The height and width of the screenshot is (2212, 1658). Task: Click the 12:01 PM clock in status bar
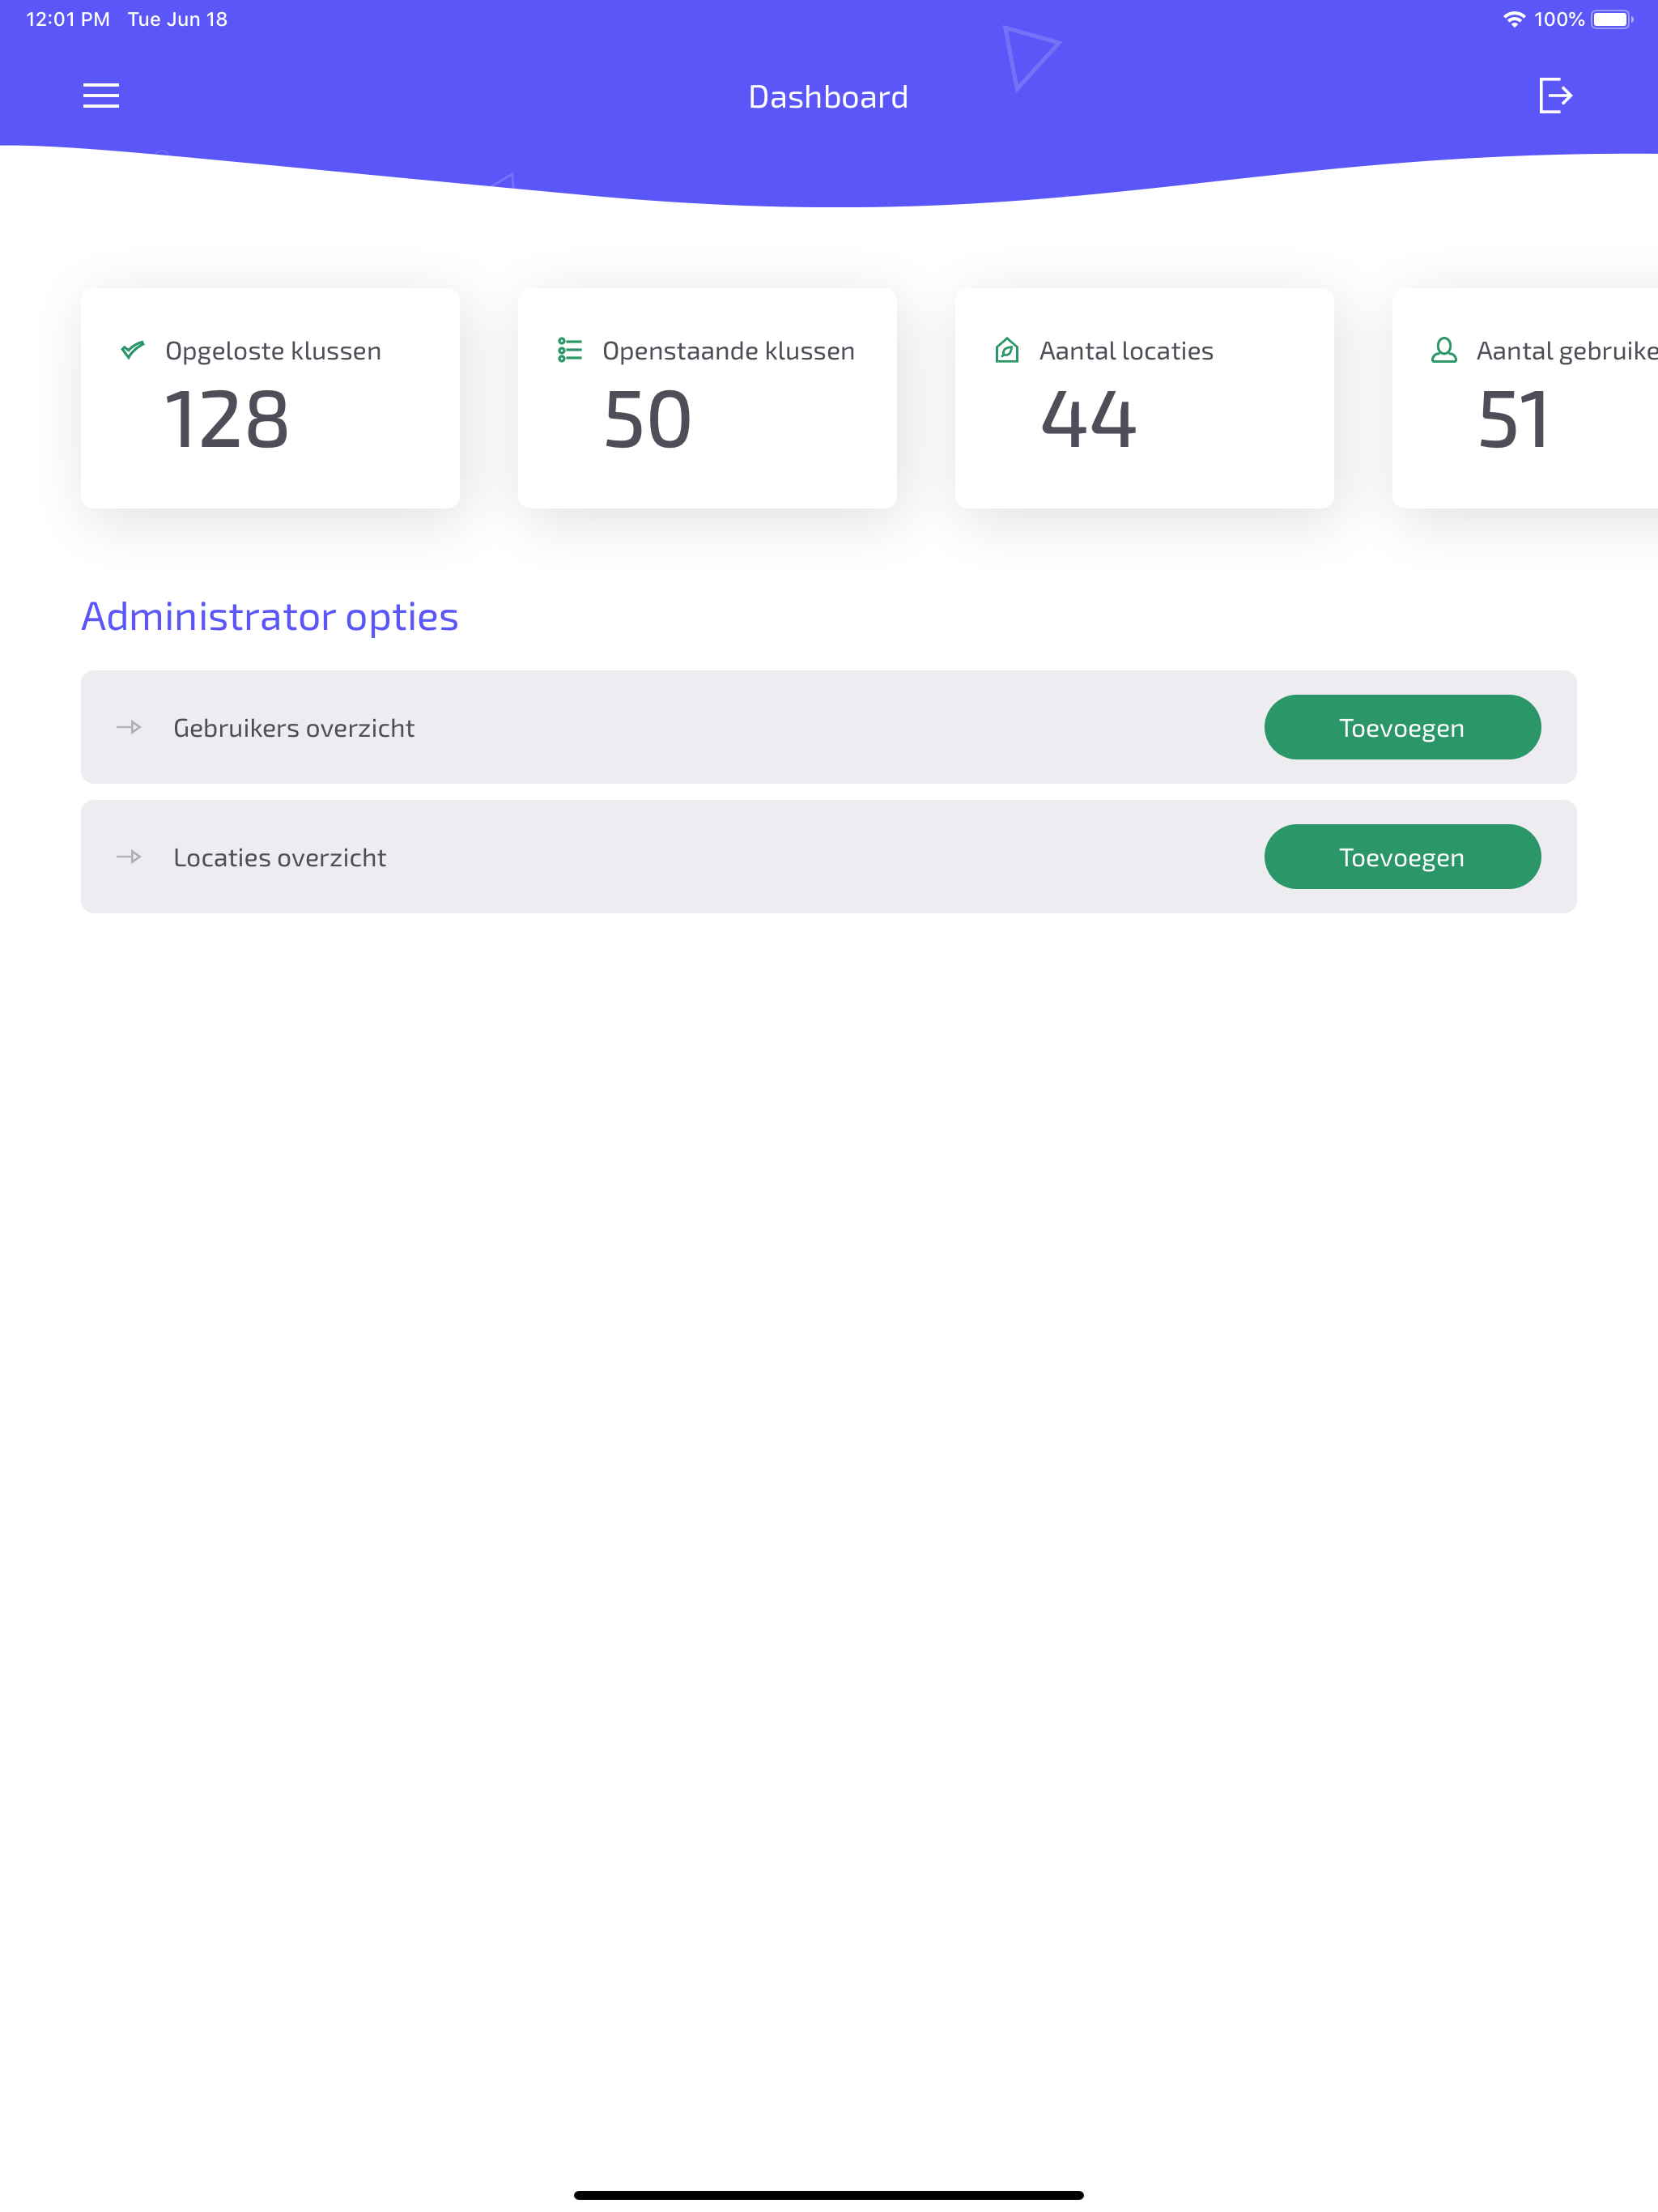(x=68, y=19)
